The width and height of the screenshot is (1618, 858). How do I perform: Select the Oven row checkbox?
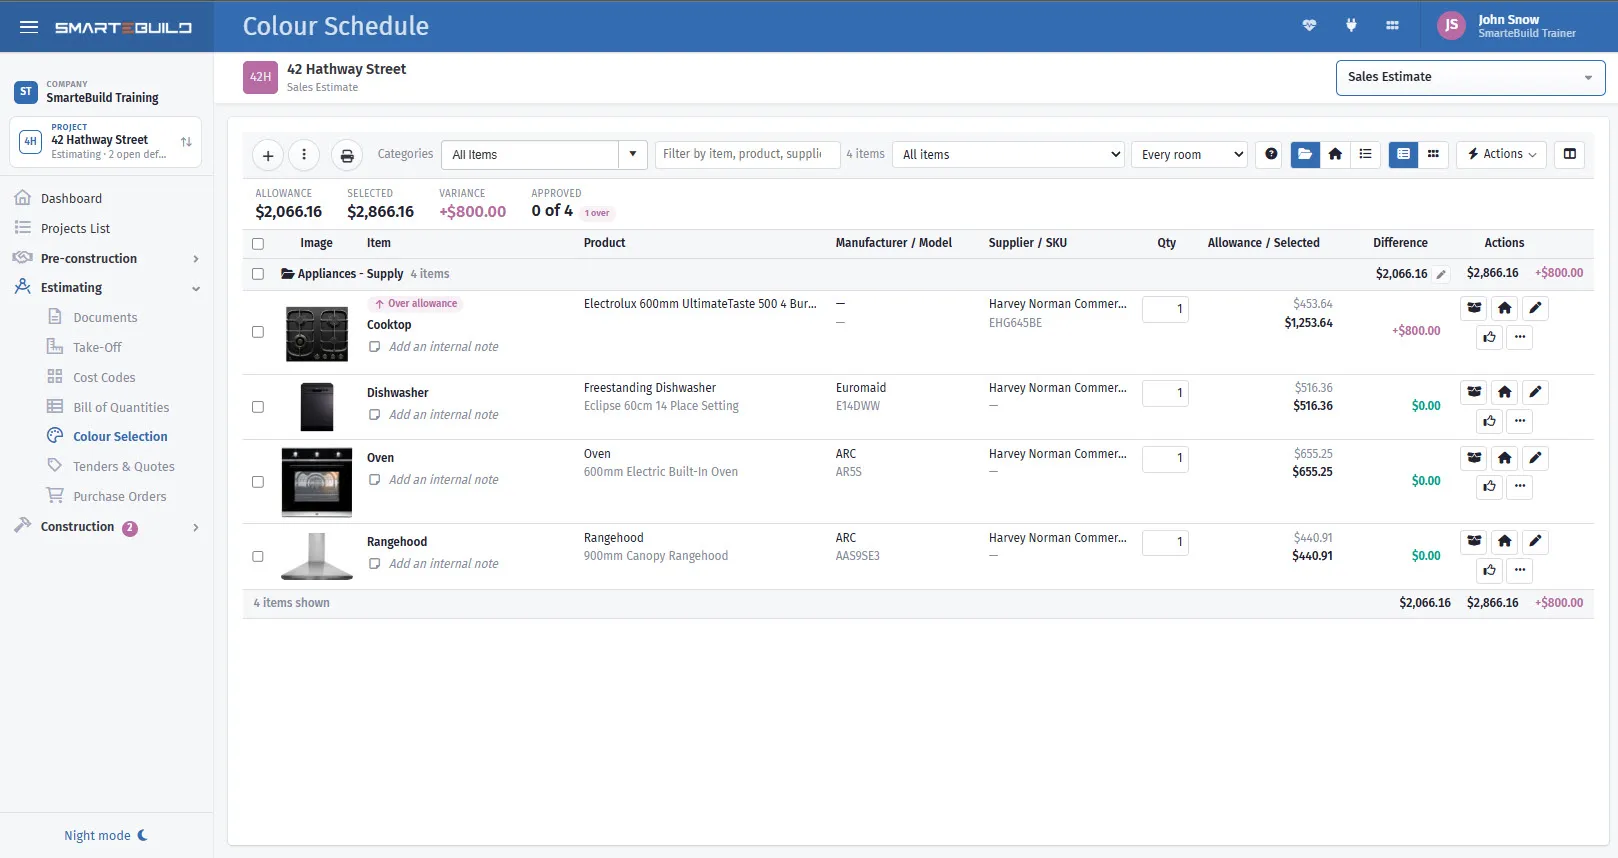tap(258, 482)
